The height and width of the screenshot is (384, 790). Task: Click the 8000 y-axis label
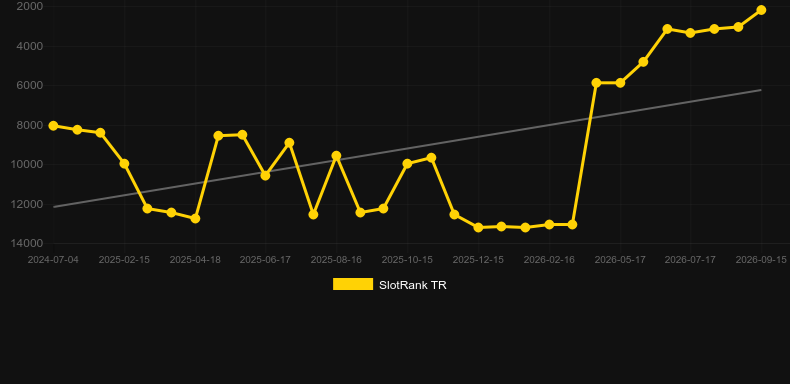point(30,125)
